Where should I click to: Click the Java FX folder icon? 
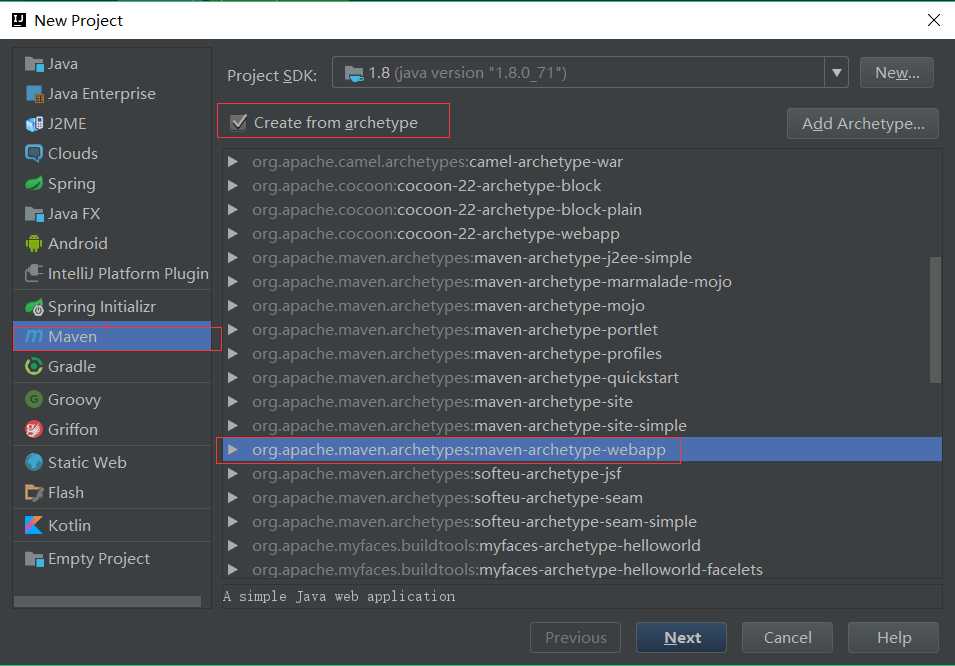tap(34, 214)
